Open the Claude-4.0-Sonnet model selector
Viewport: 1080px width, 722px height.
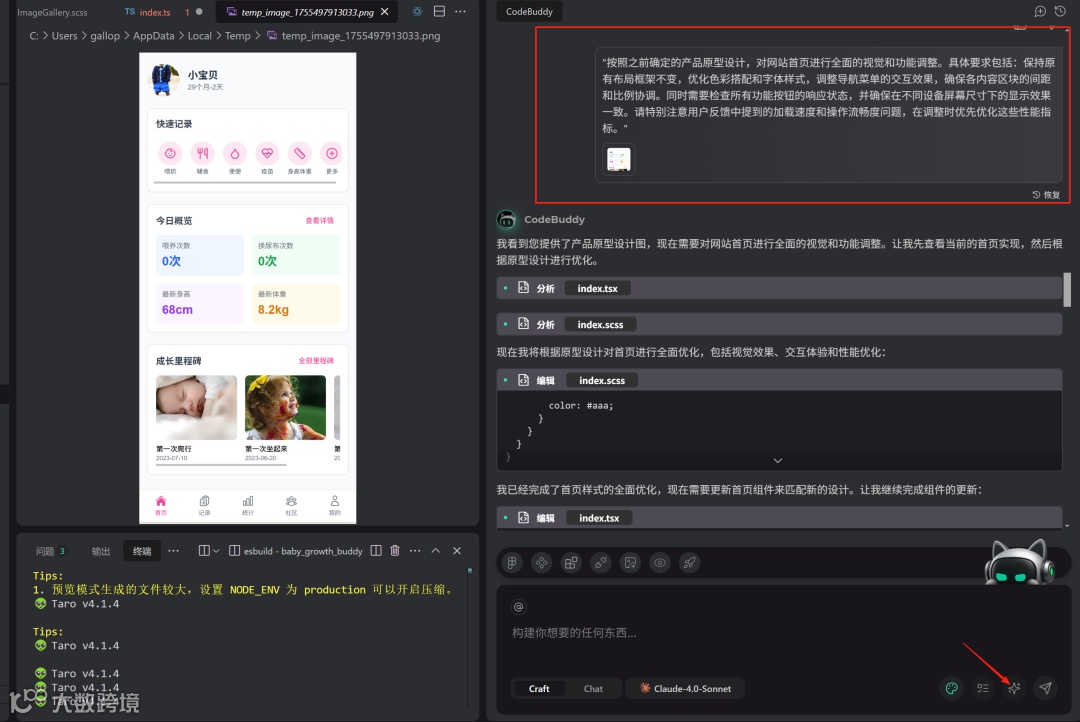685,689
